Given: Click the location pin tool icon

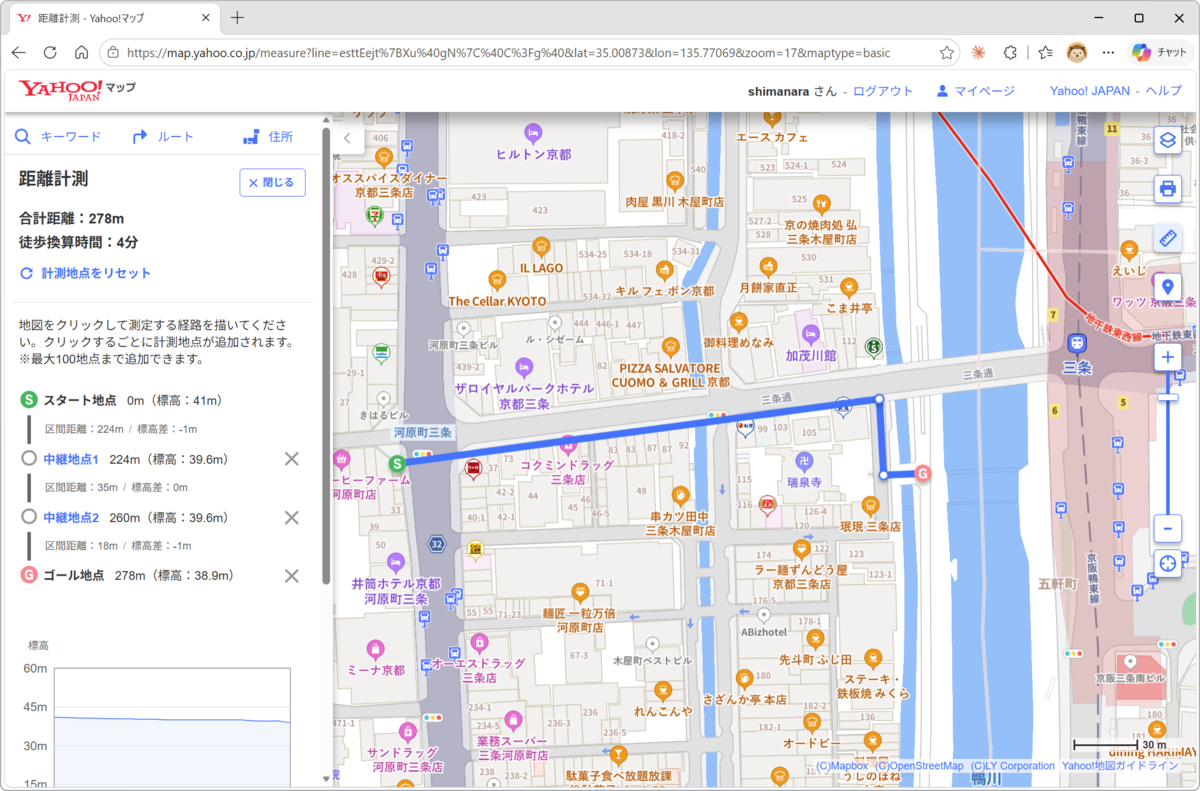Looking at the screenshot, I should tap(1167, 288).
